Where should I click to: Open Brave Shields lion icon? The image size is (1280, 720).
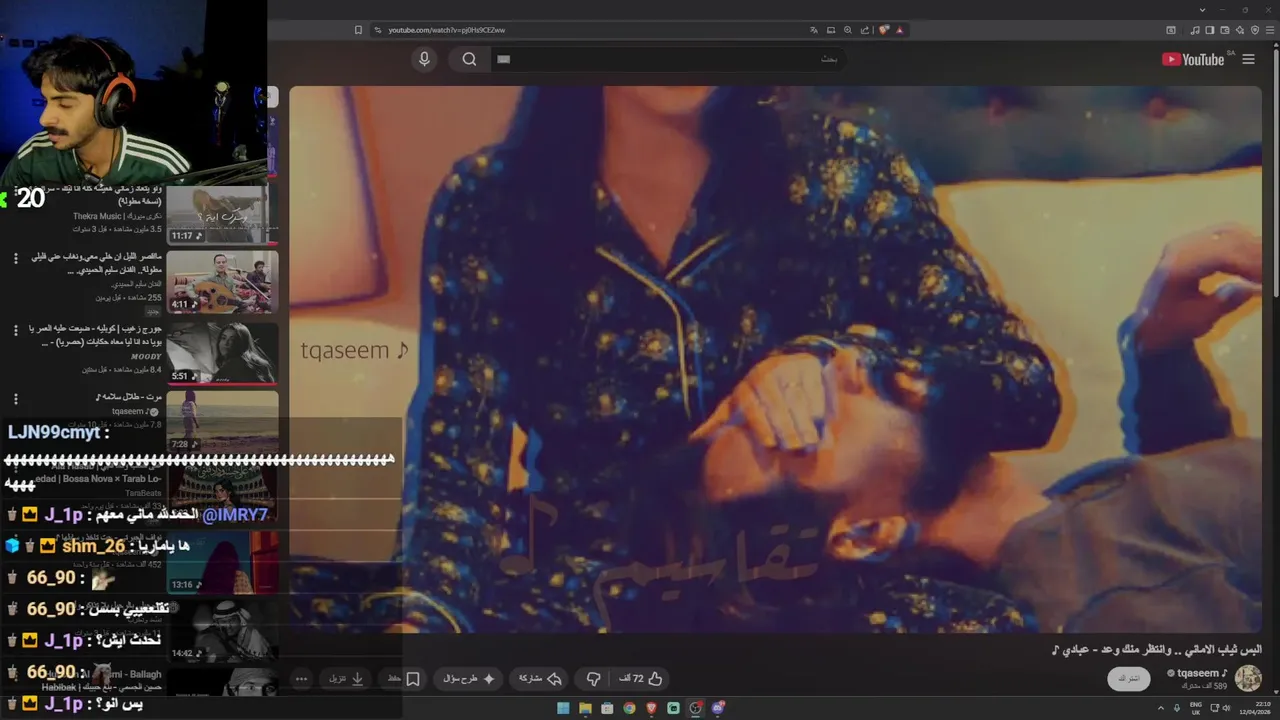click(x=884, y=30)
